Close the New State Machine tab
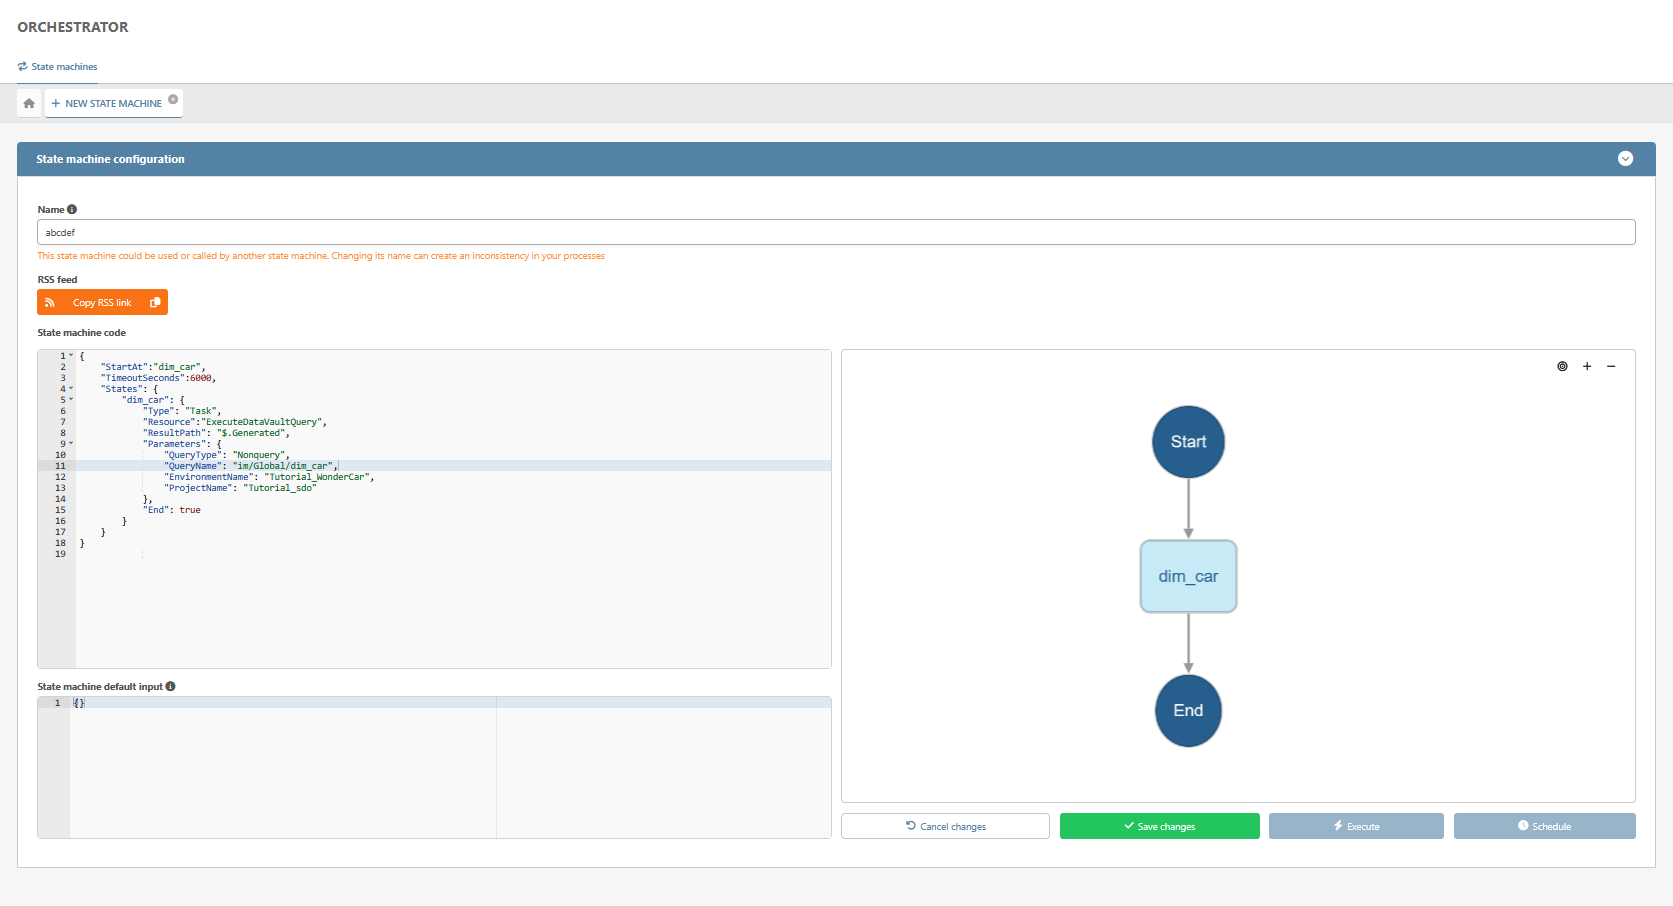Viewport: 1673px width, 906px height. (x=173, y=99)
